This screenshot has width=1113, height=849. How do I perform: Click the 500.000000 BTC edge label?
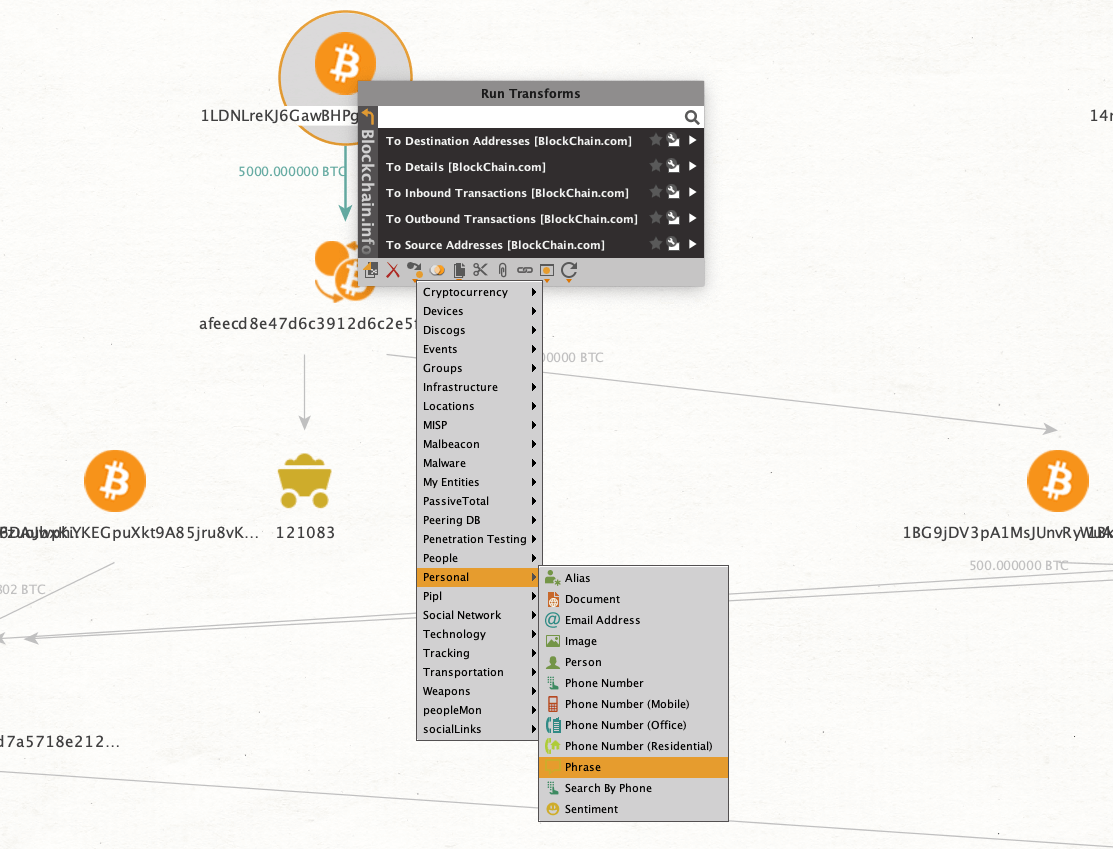[1019, 565]
